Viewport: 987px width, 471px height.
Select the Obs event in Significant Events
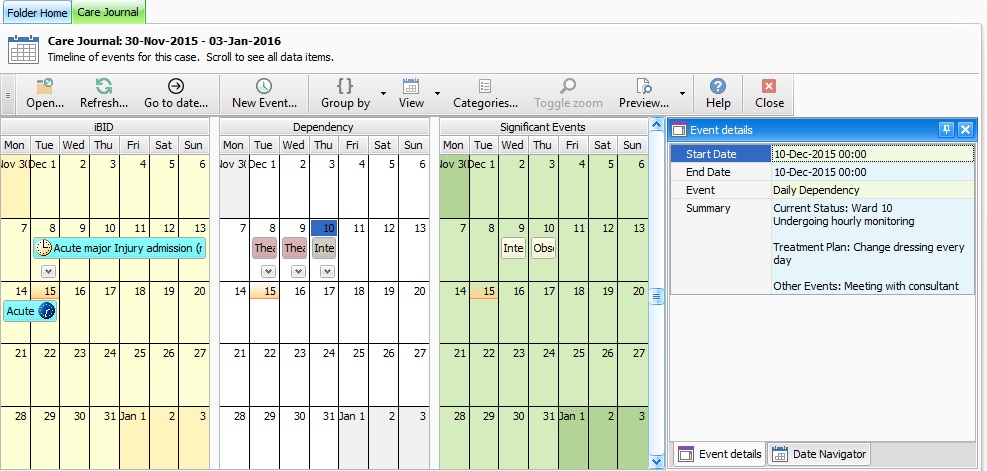point(543,248)
